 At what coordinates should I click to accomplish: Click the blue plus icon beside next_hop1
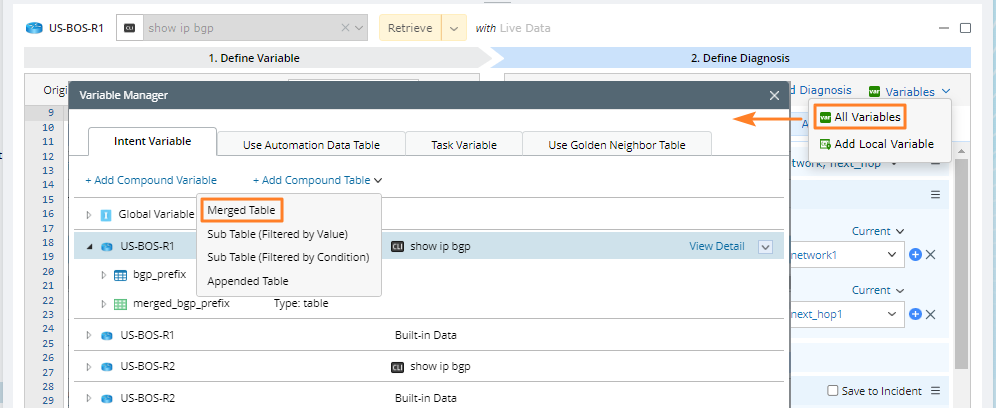pos(915,315)
